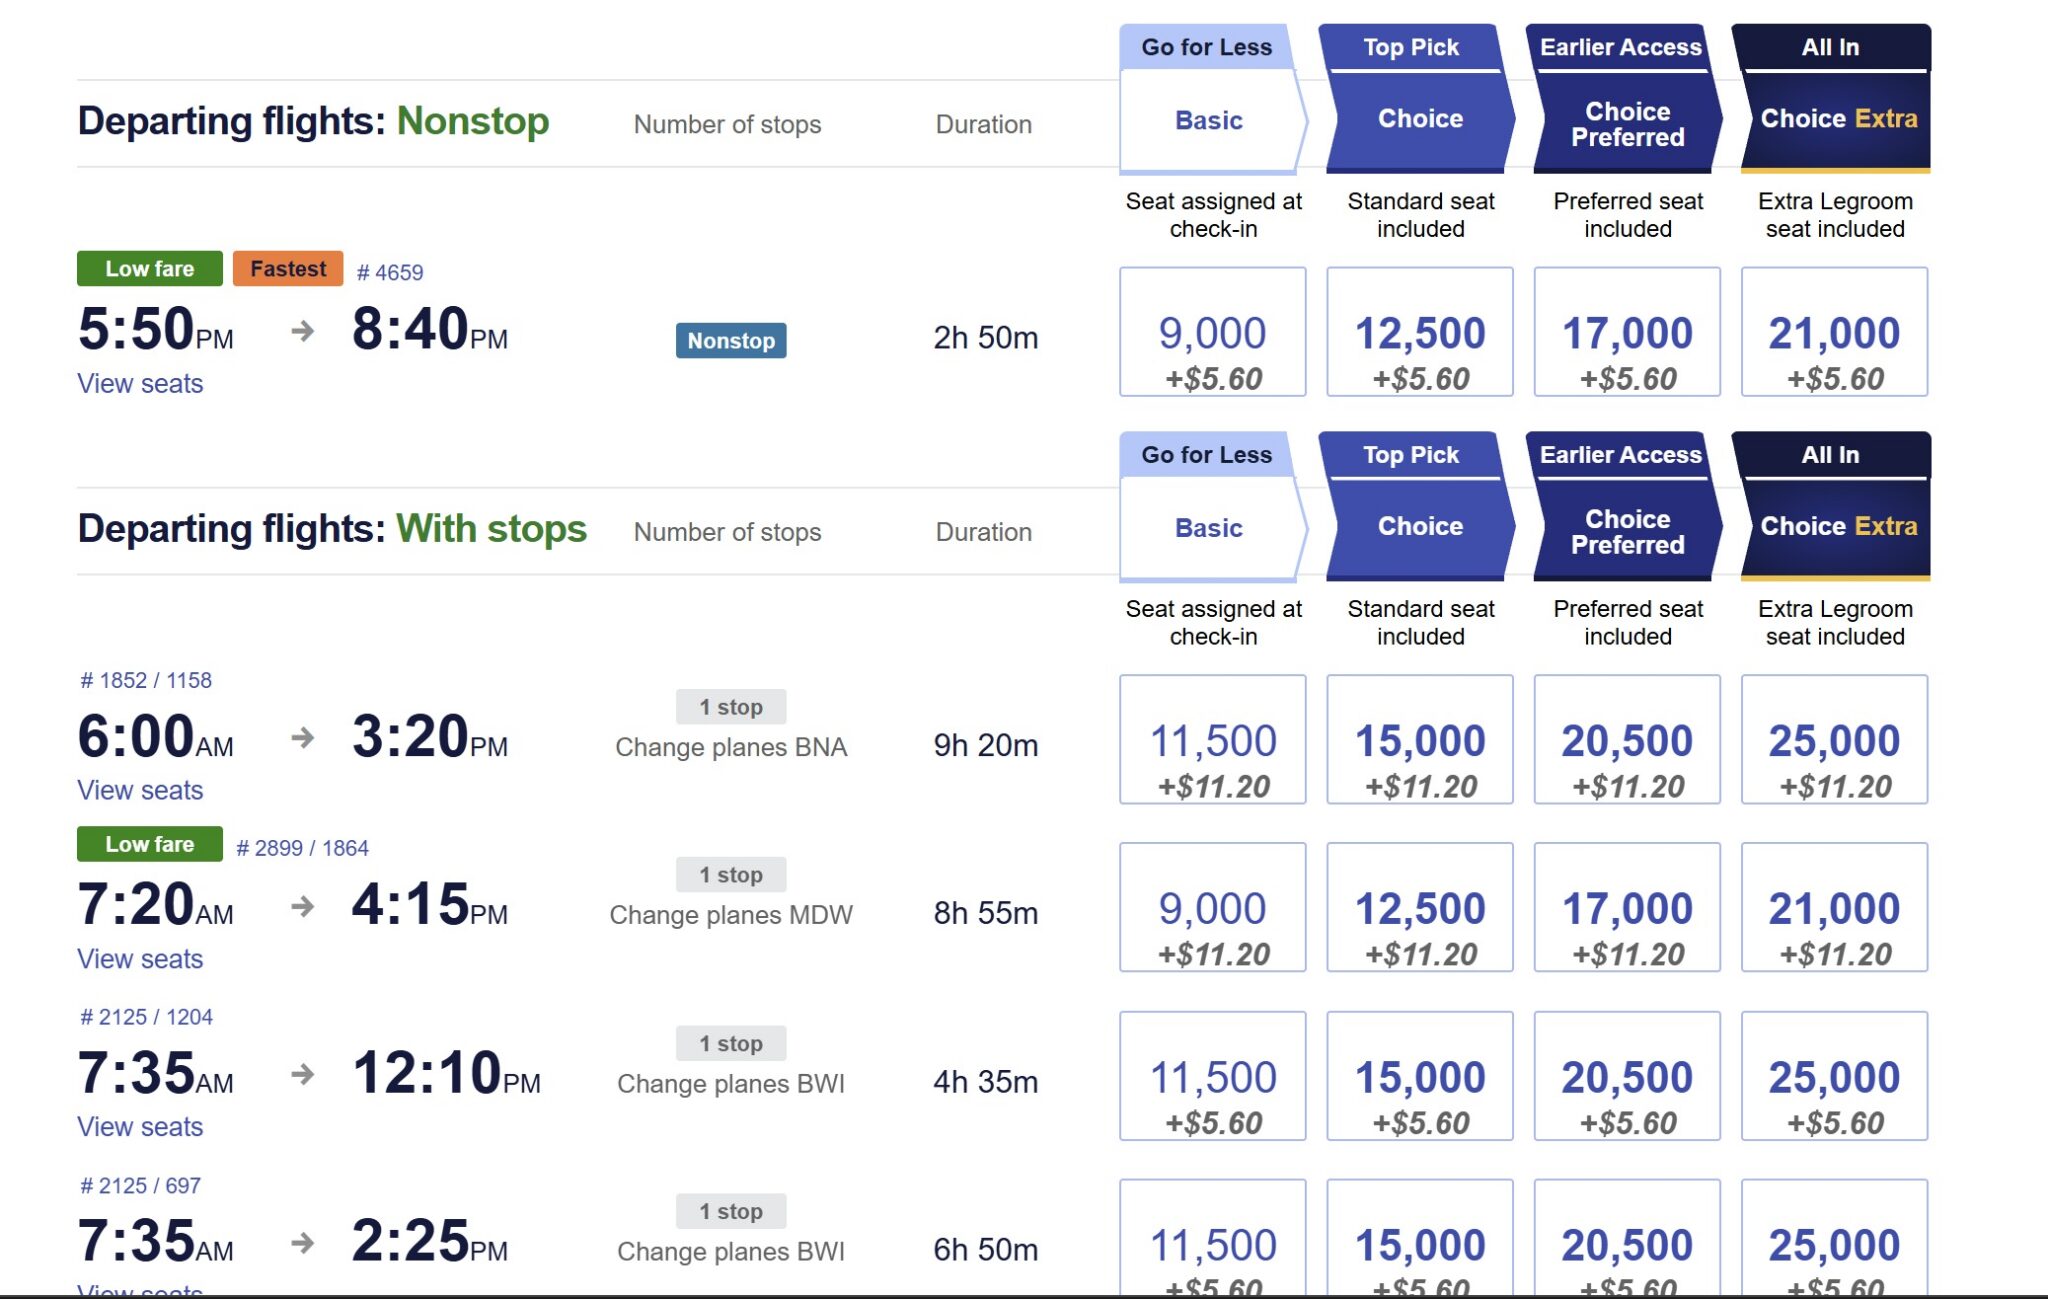The height and width of the screenshot is (1299, 2048).
Task: Click the Low fare badge on flight 4659
Action: coord(150,269)
